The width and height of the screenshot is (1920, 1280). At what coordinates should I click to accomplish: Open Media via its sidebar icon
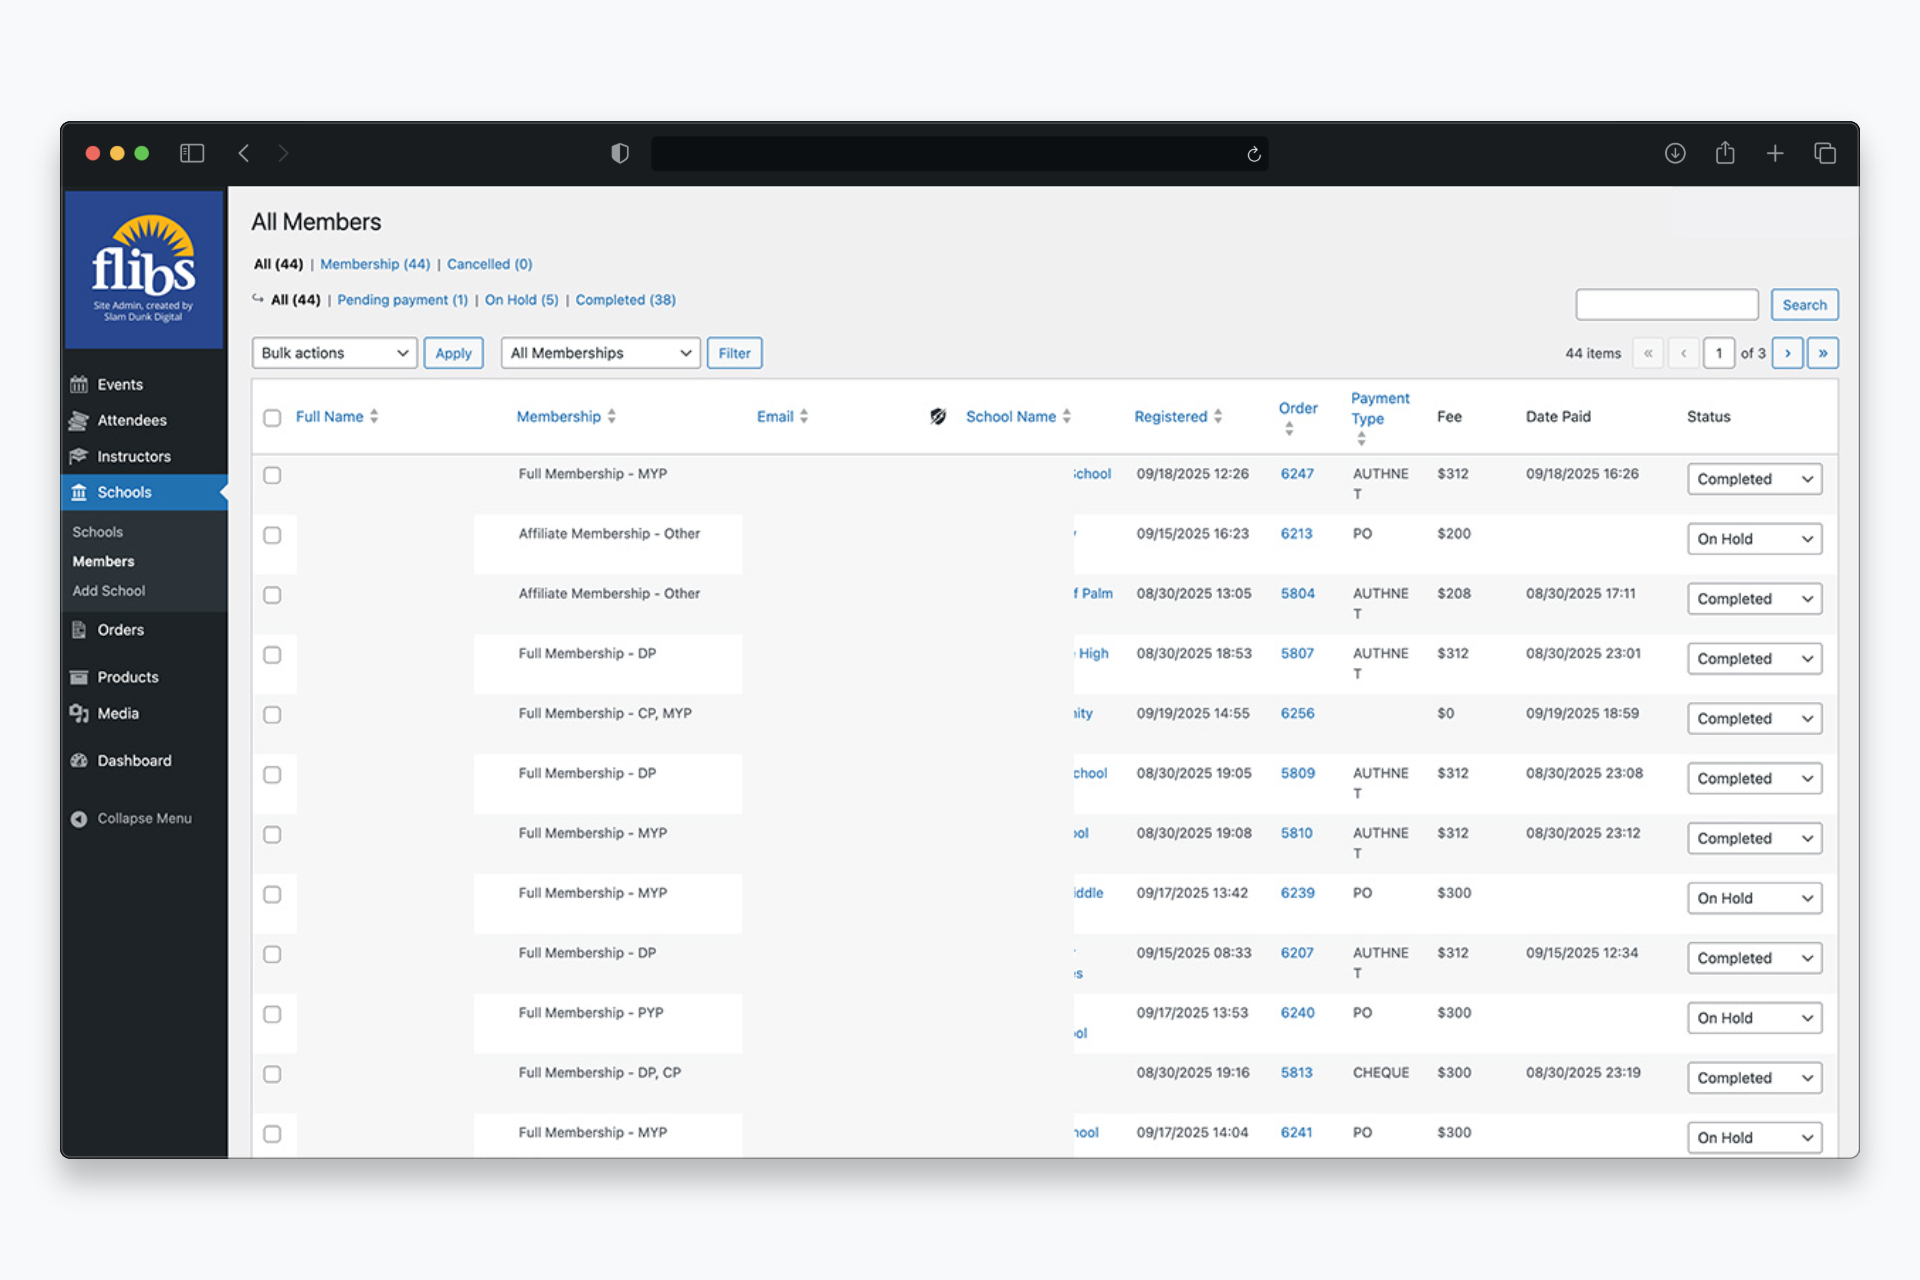pos(79,713)
